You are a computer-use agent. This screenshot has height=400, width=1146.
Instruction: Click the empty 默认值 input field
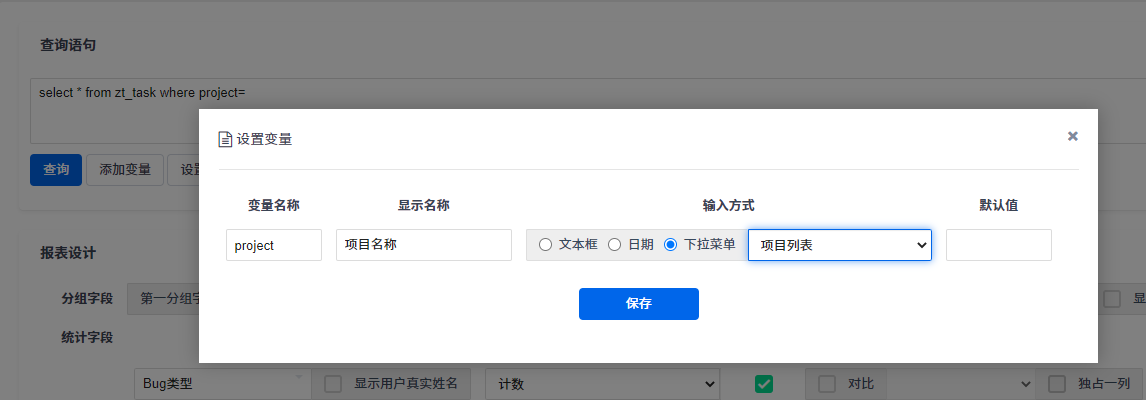(x=998, y=245)
